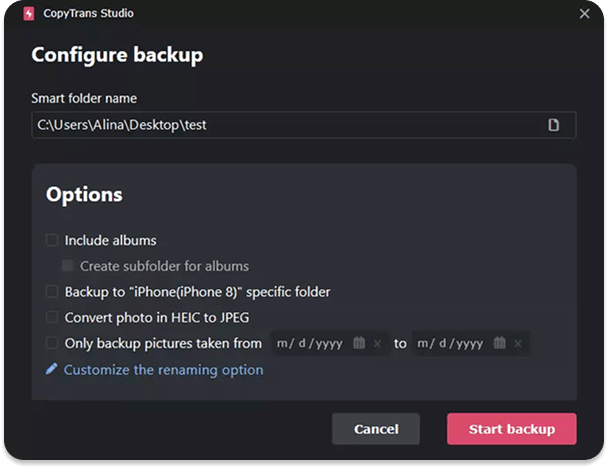Open Customize the renaming option link

click(163, 370)
